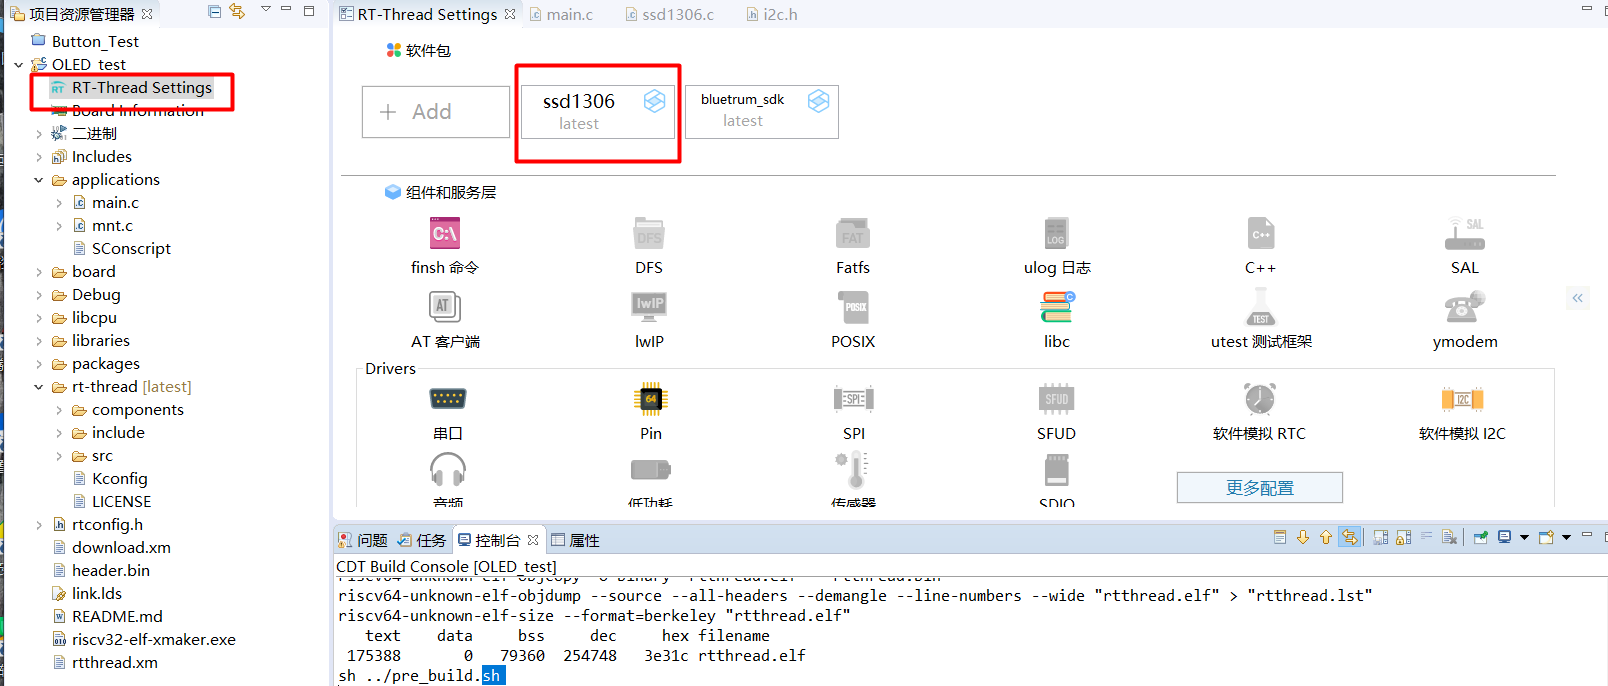Screen dimensions: 1608x686
Task: Click the SPI driver icon
Action: tap(854, 399)
